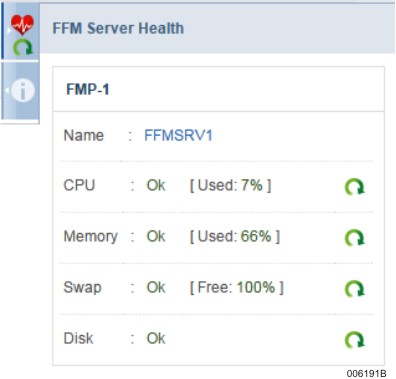Click the Name field label
Image resolution: width=396 pixels, height=379 pixels.
[x=84, y=136]
